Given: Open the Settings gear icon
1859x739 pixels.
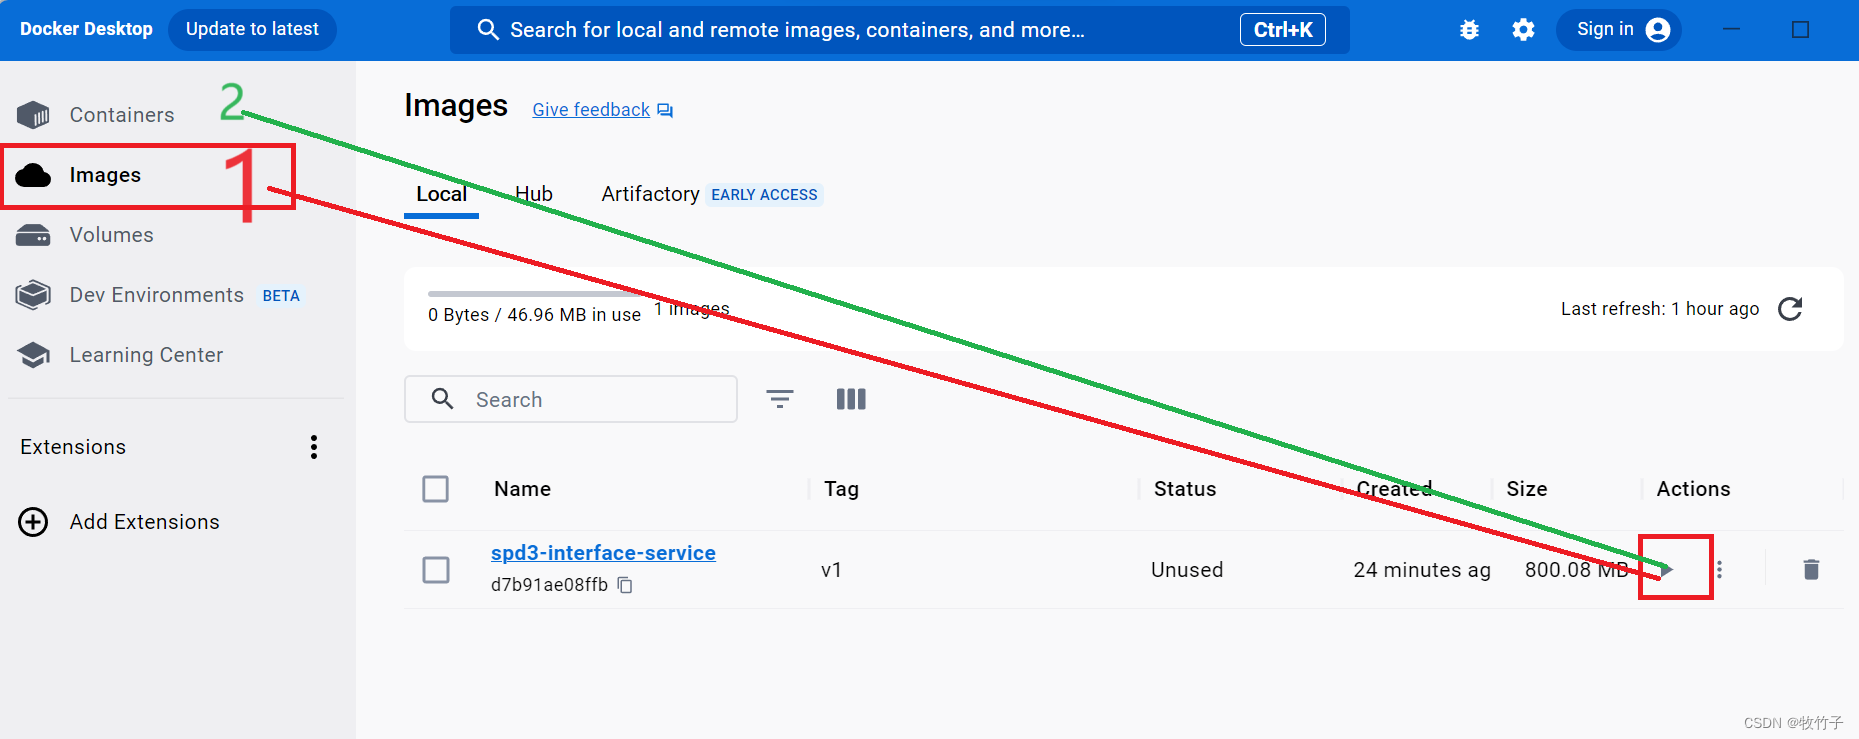Looking at the screenshot, I should [1523, 30].
